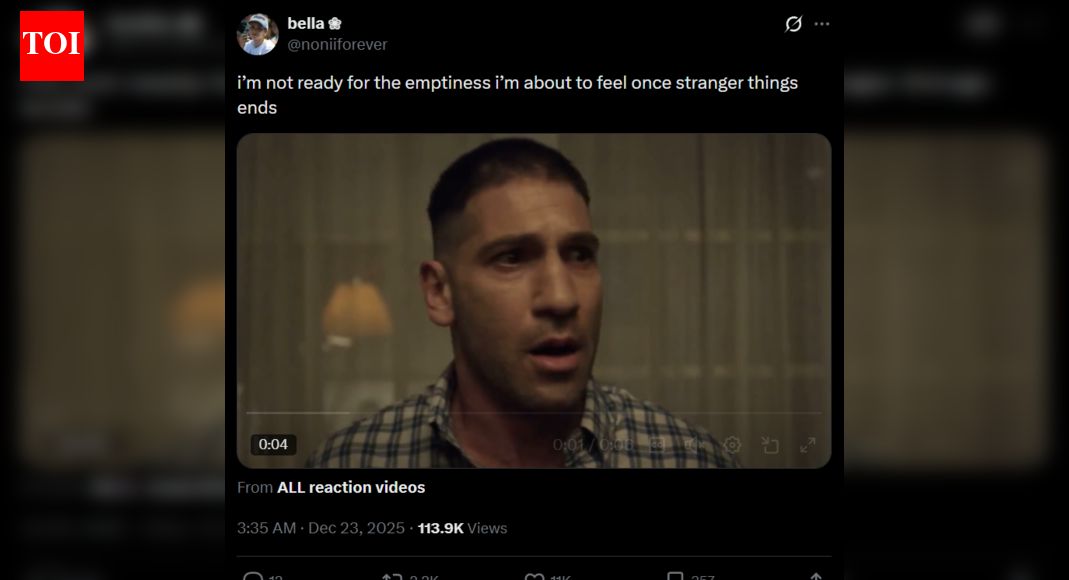Open the video settings gear
This screenshot has height=580, width=1069.
pos(732,445)
